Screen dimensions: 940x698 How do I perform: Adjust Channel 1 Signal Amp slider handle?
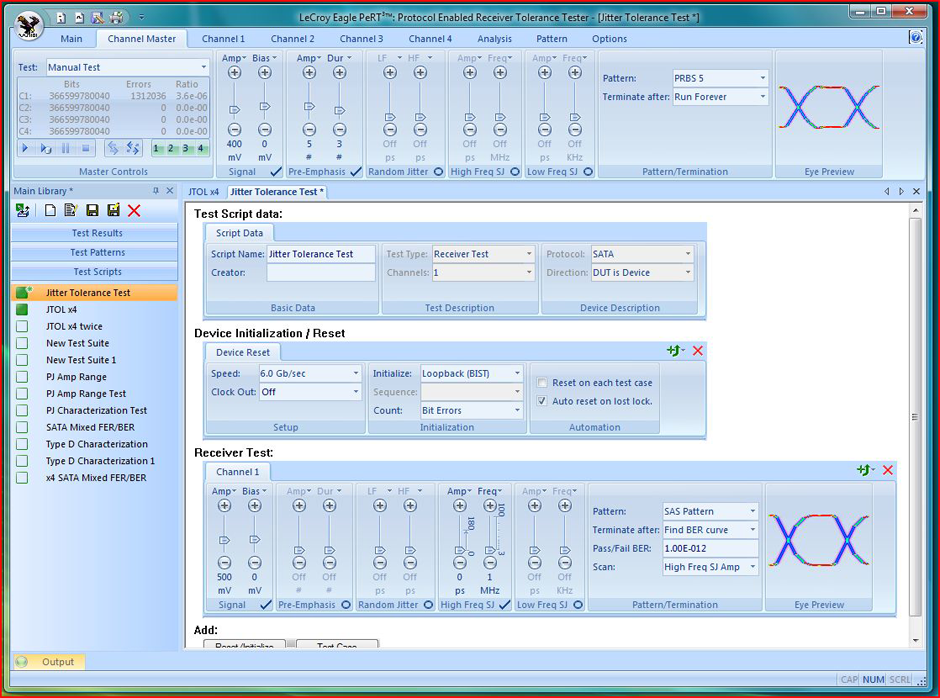pos(224,540)
